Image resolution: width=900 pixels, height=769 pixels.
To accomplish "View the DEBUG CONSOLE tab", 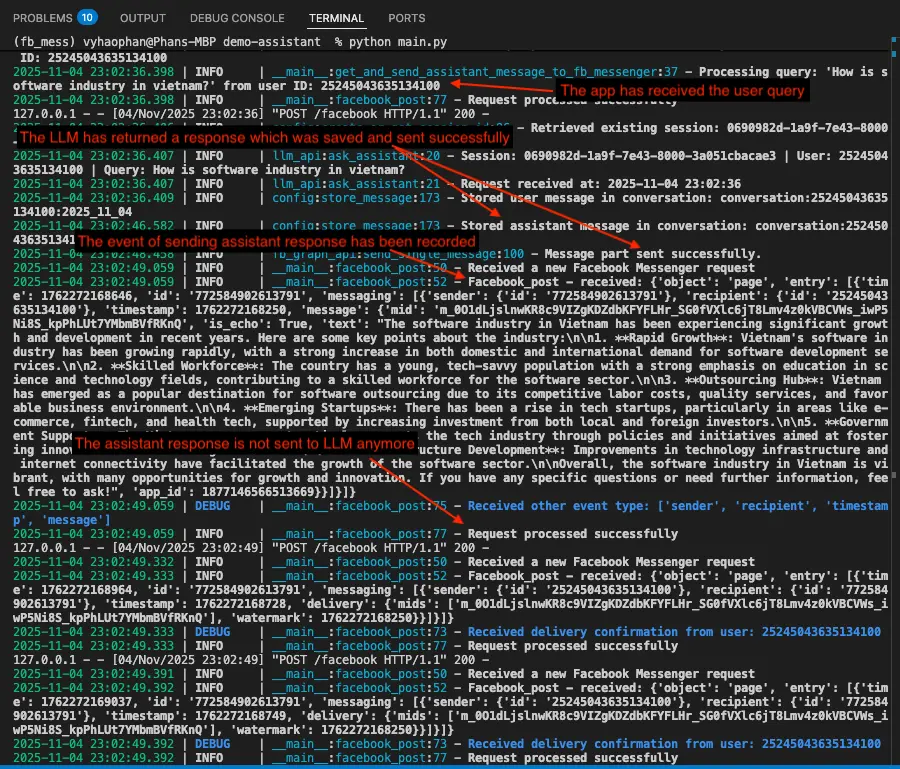I will point(237,17).
